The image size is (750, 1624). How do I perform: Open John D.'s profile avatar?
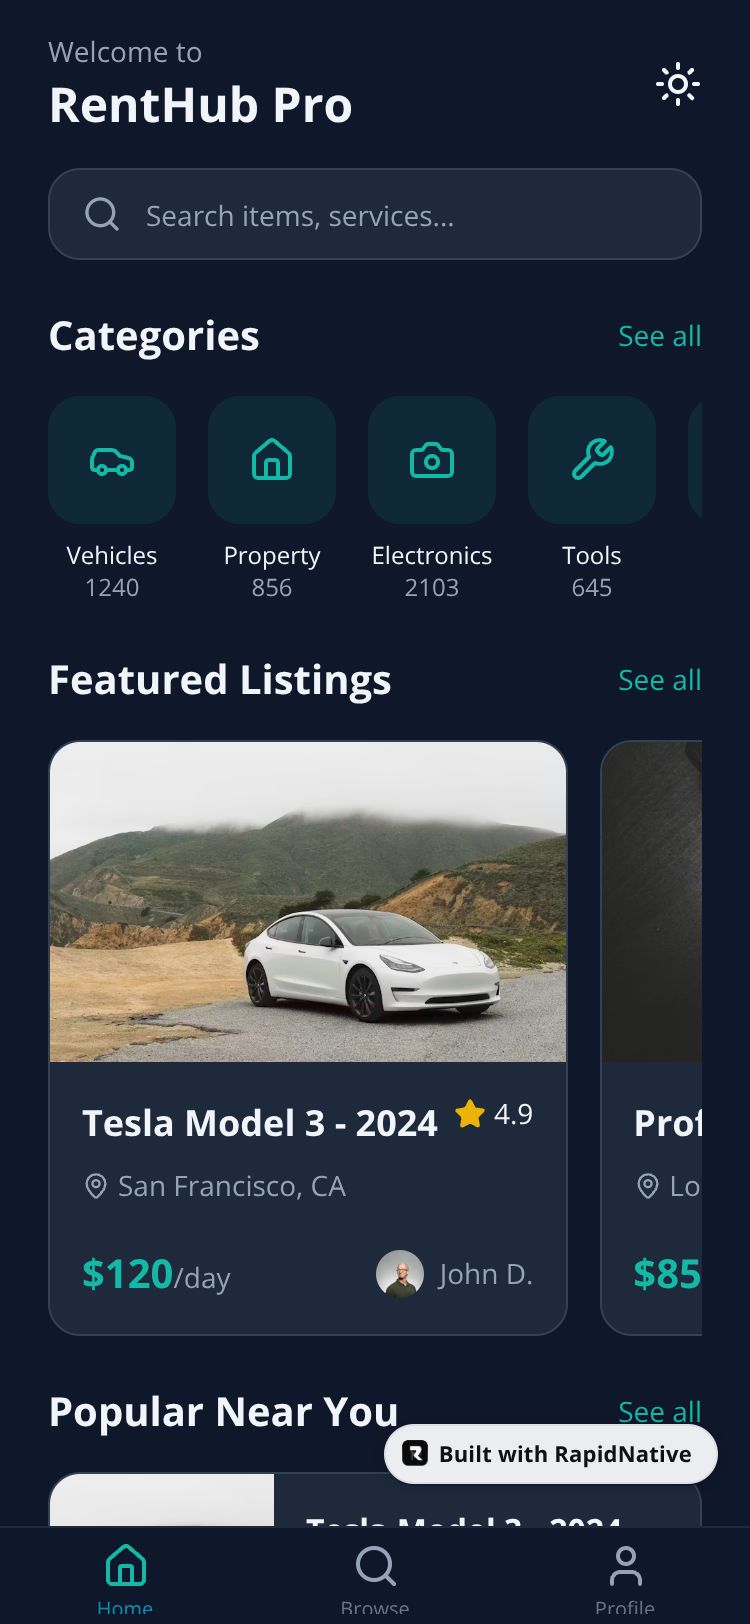pos(400,1274)
